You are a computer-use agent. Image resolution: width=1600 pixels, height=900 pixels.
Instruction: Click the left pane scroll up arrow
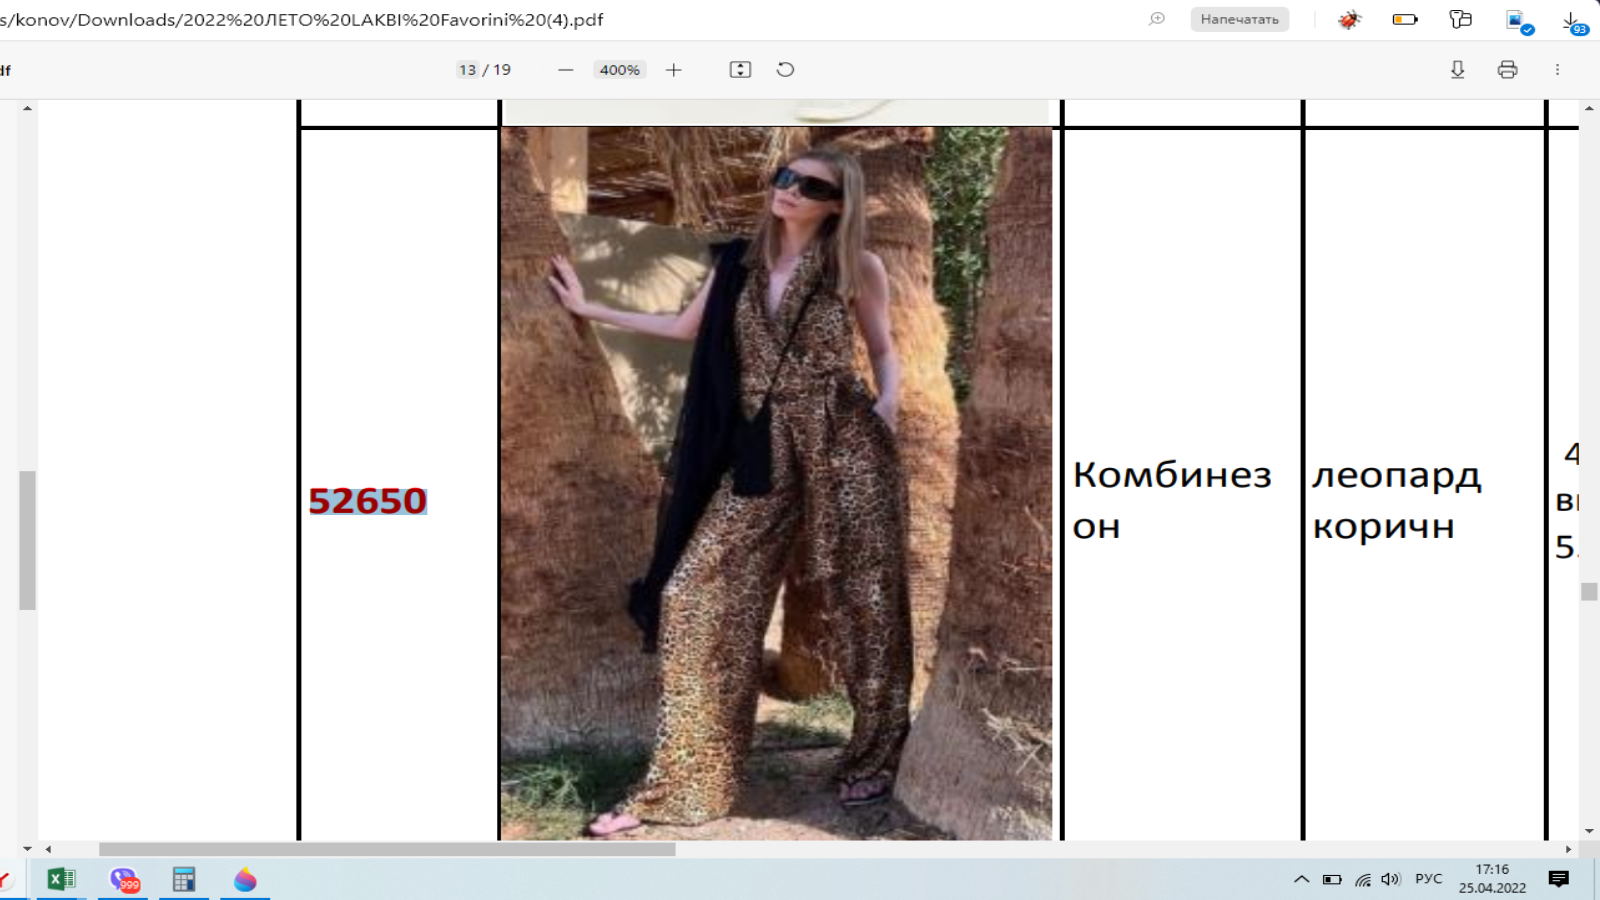pos(27,108)
